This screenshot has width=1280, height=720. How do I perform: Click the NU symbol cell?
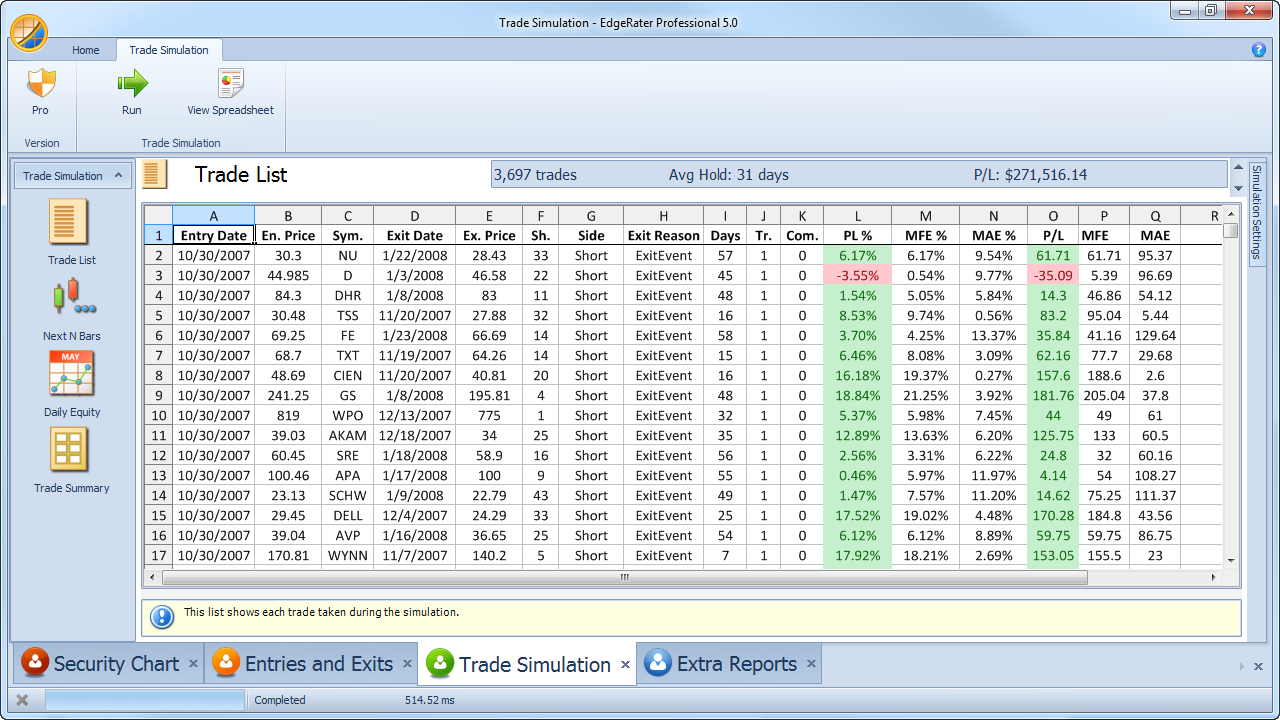348,255
